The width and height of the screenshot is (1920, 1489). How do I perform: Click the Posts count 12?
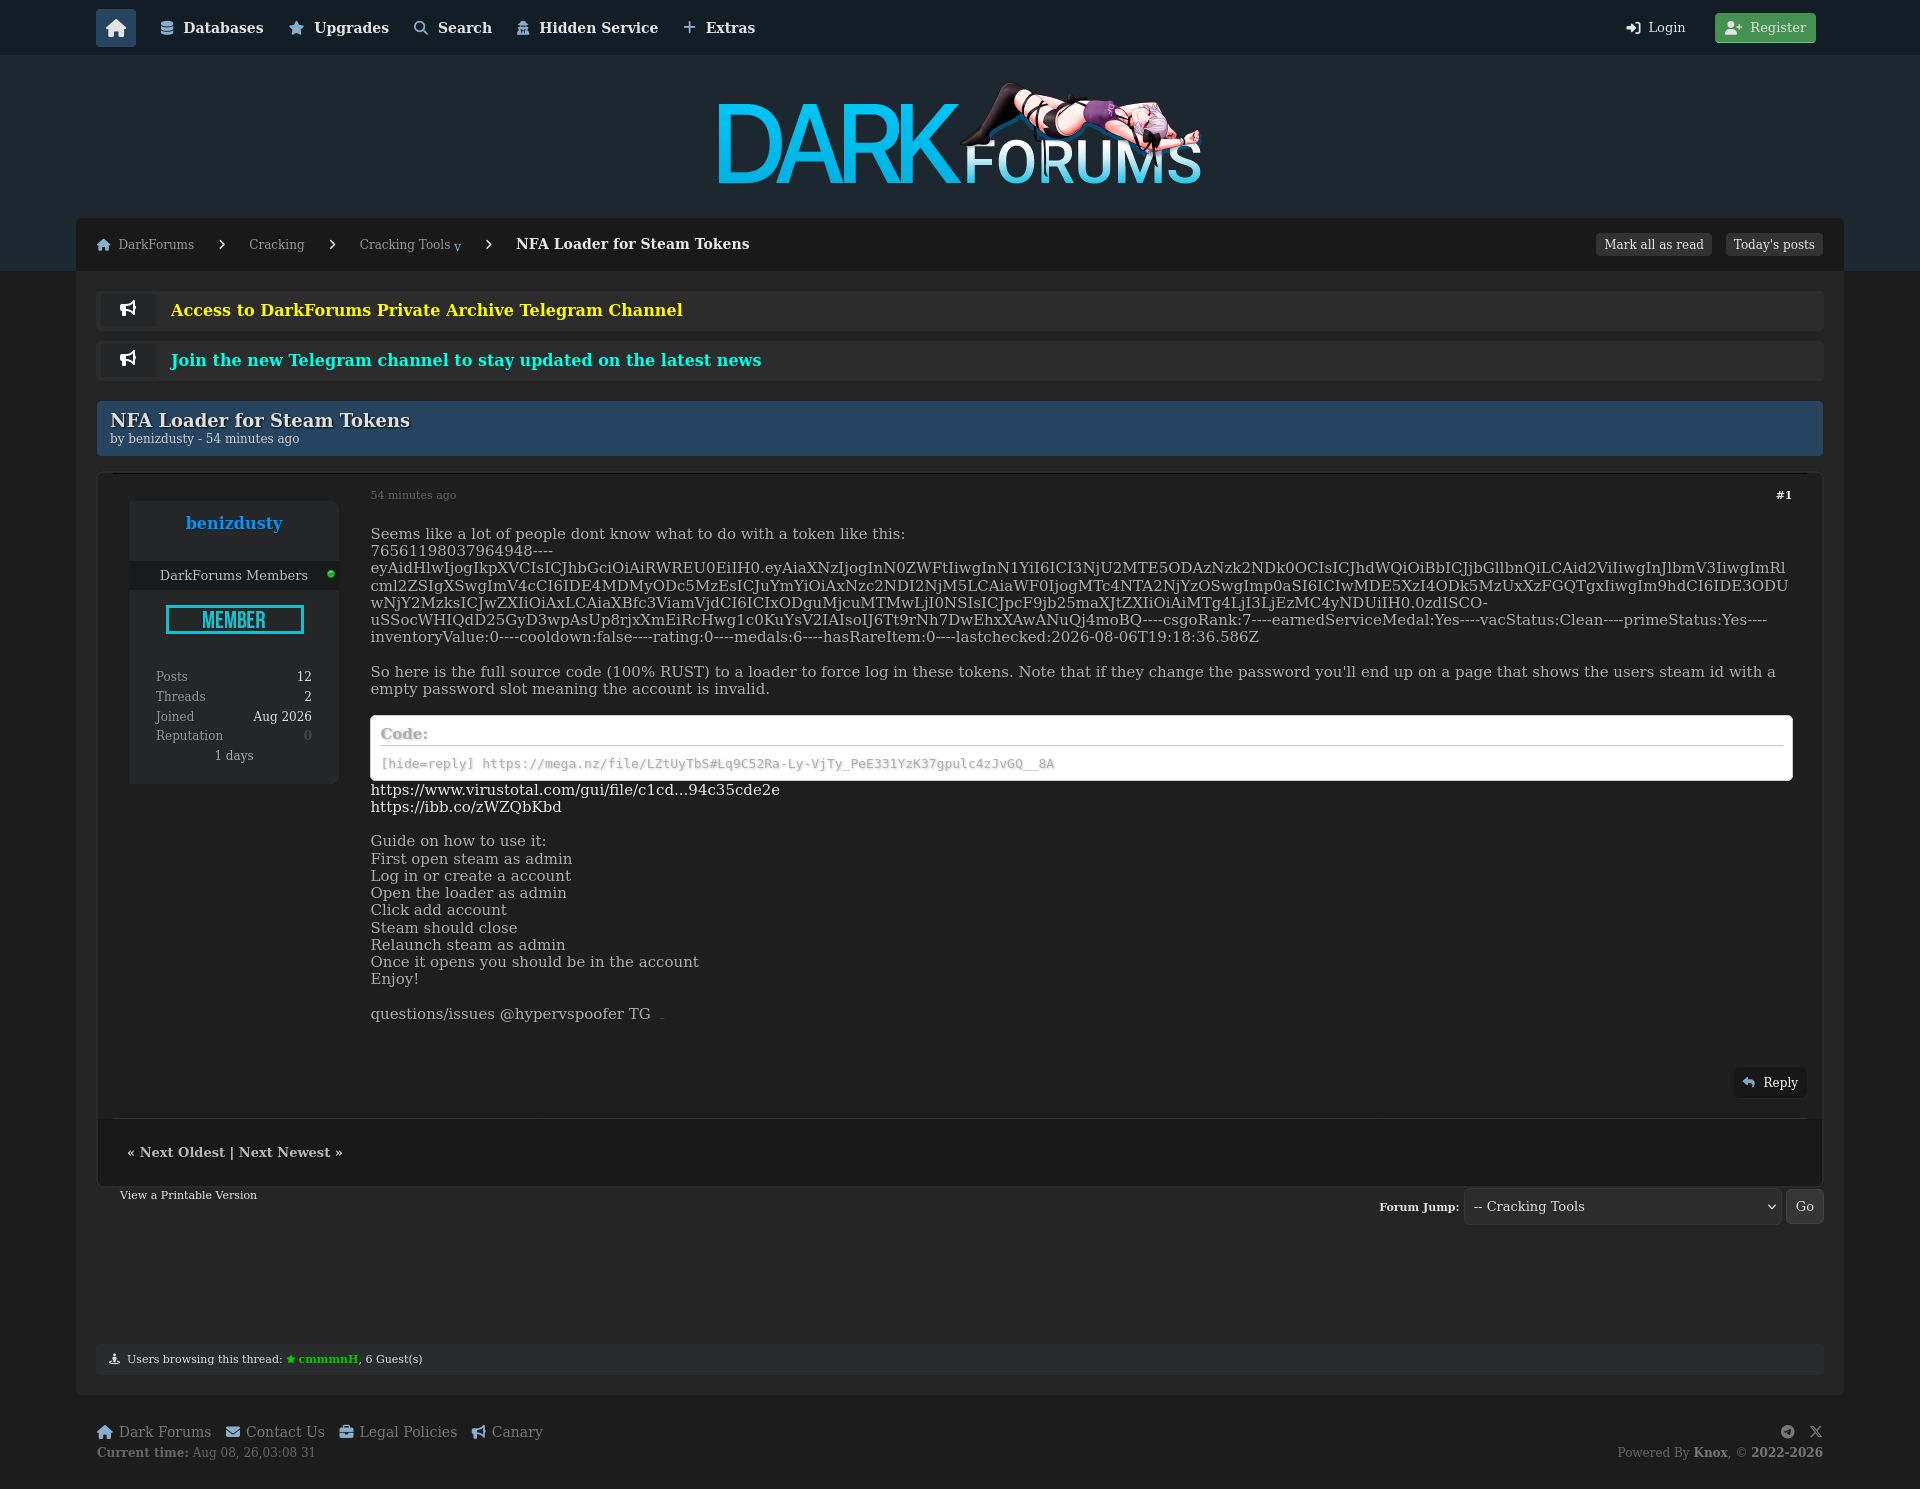[x=304, y=677]
